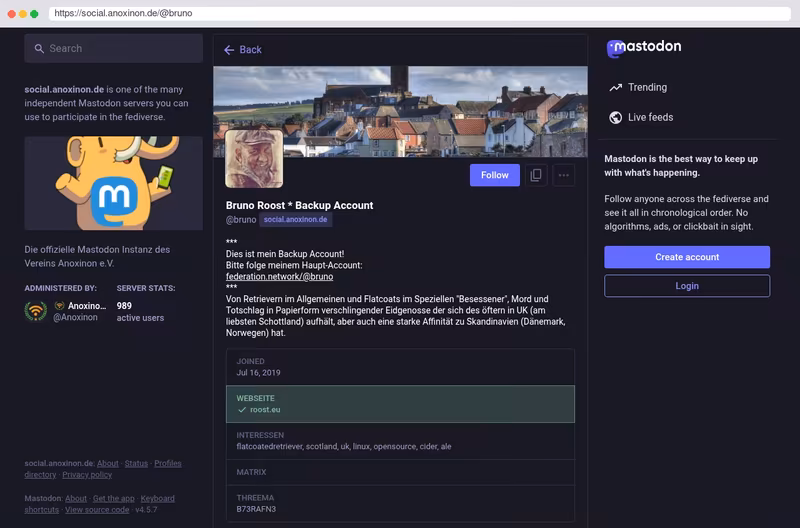Open Trending from the arrow icon
This screenshot has width=800, height=528.
(616, 87)
